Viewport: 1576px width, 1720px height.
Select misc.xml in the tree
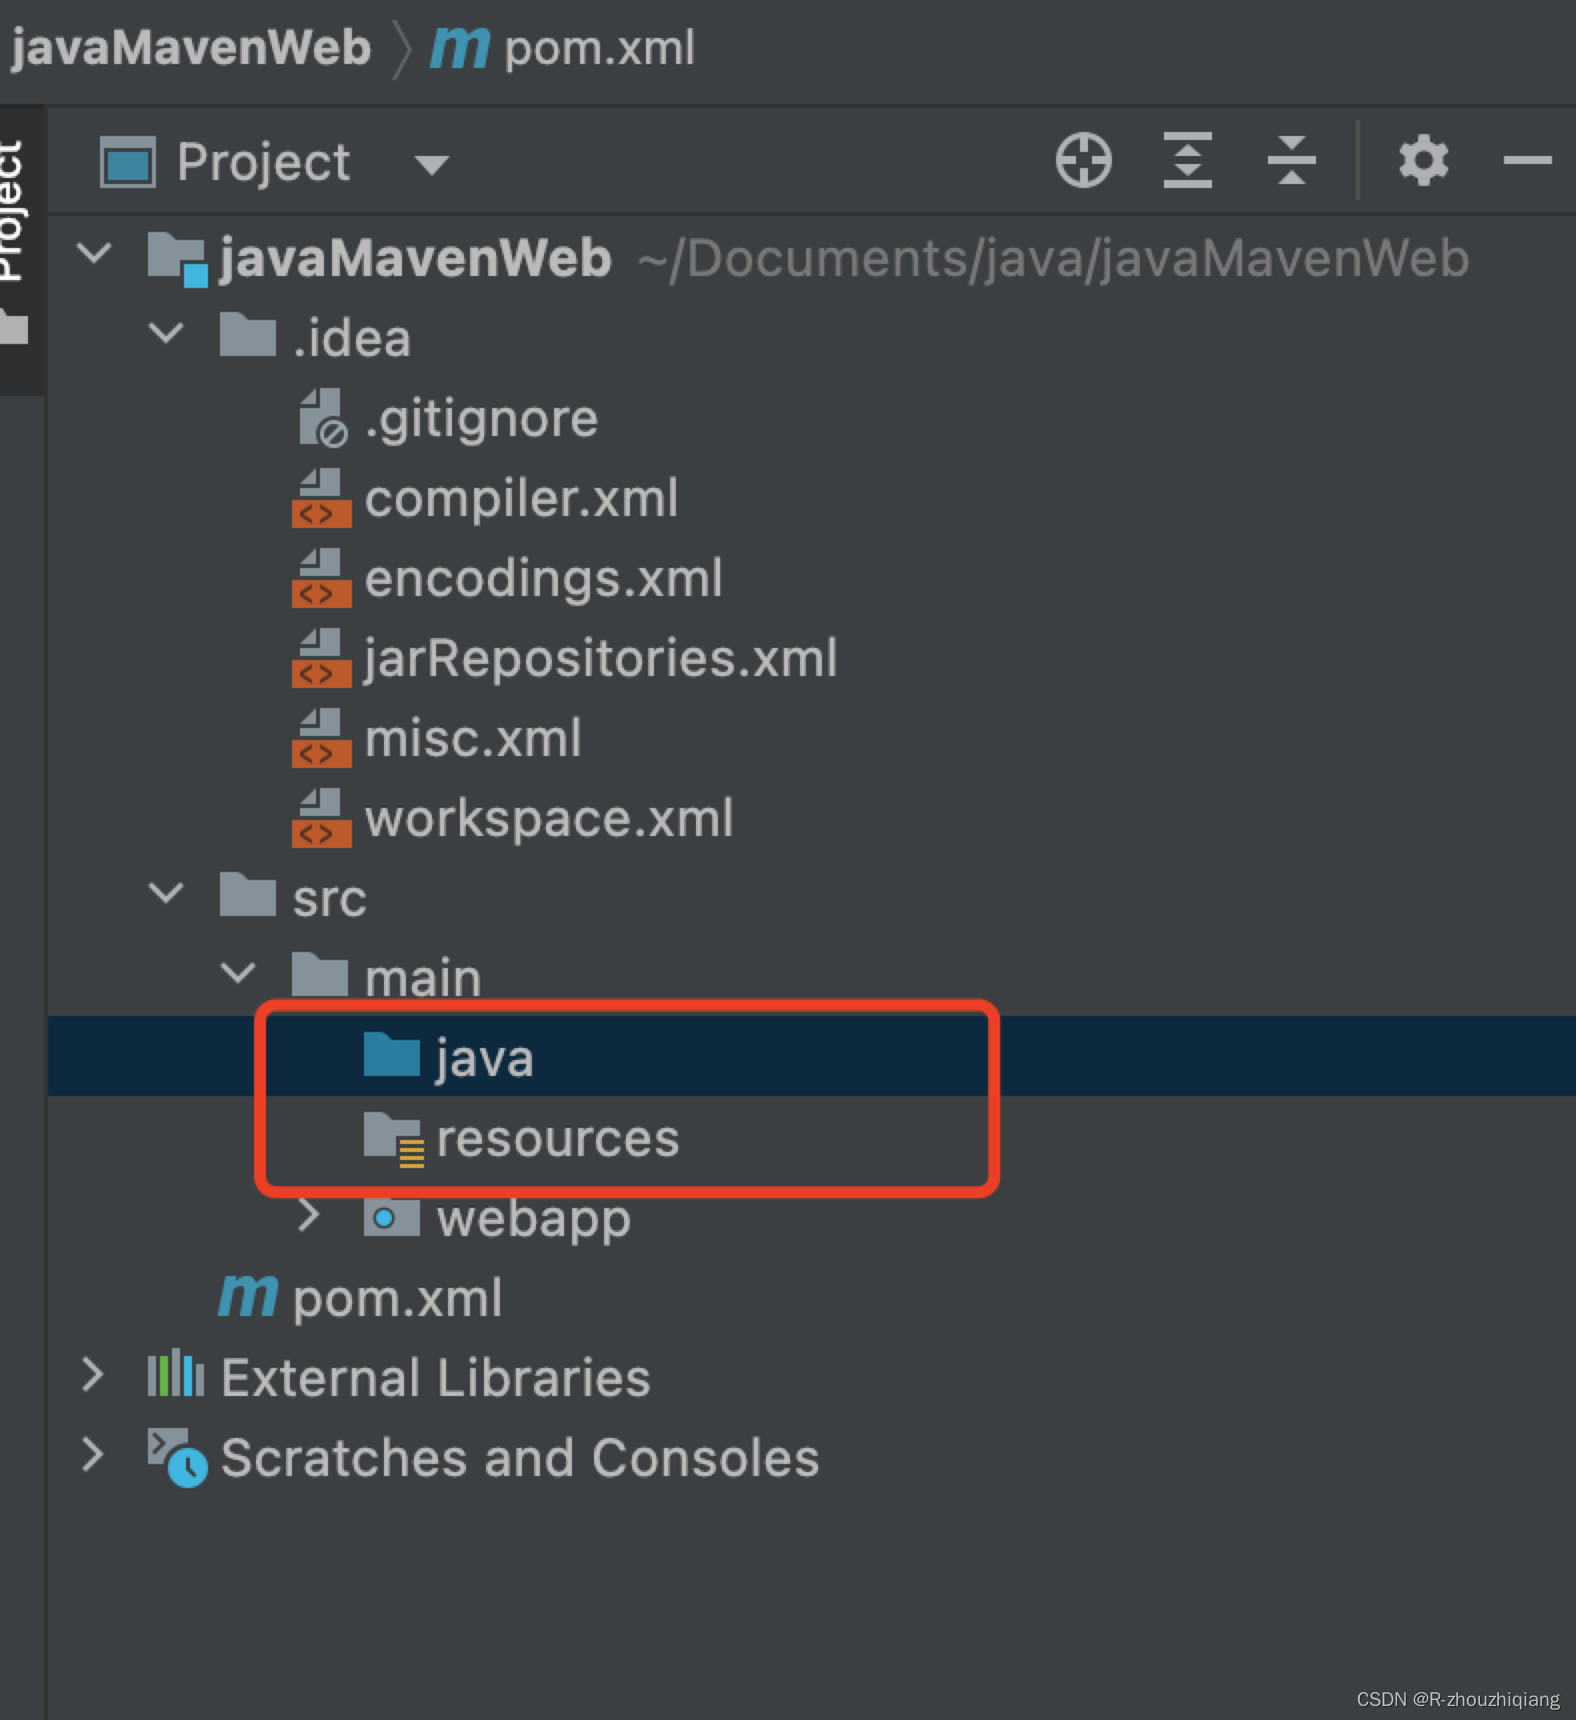pos(472,739)
